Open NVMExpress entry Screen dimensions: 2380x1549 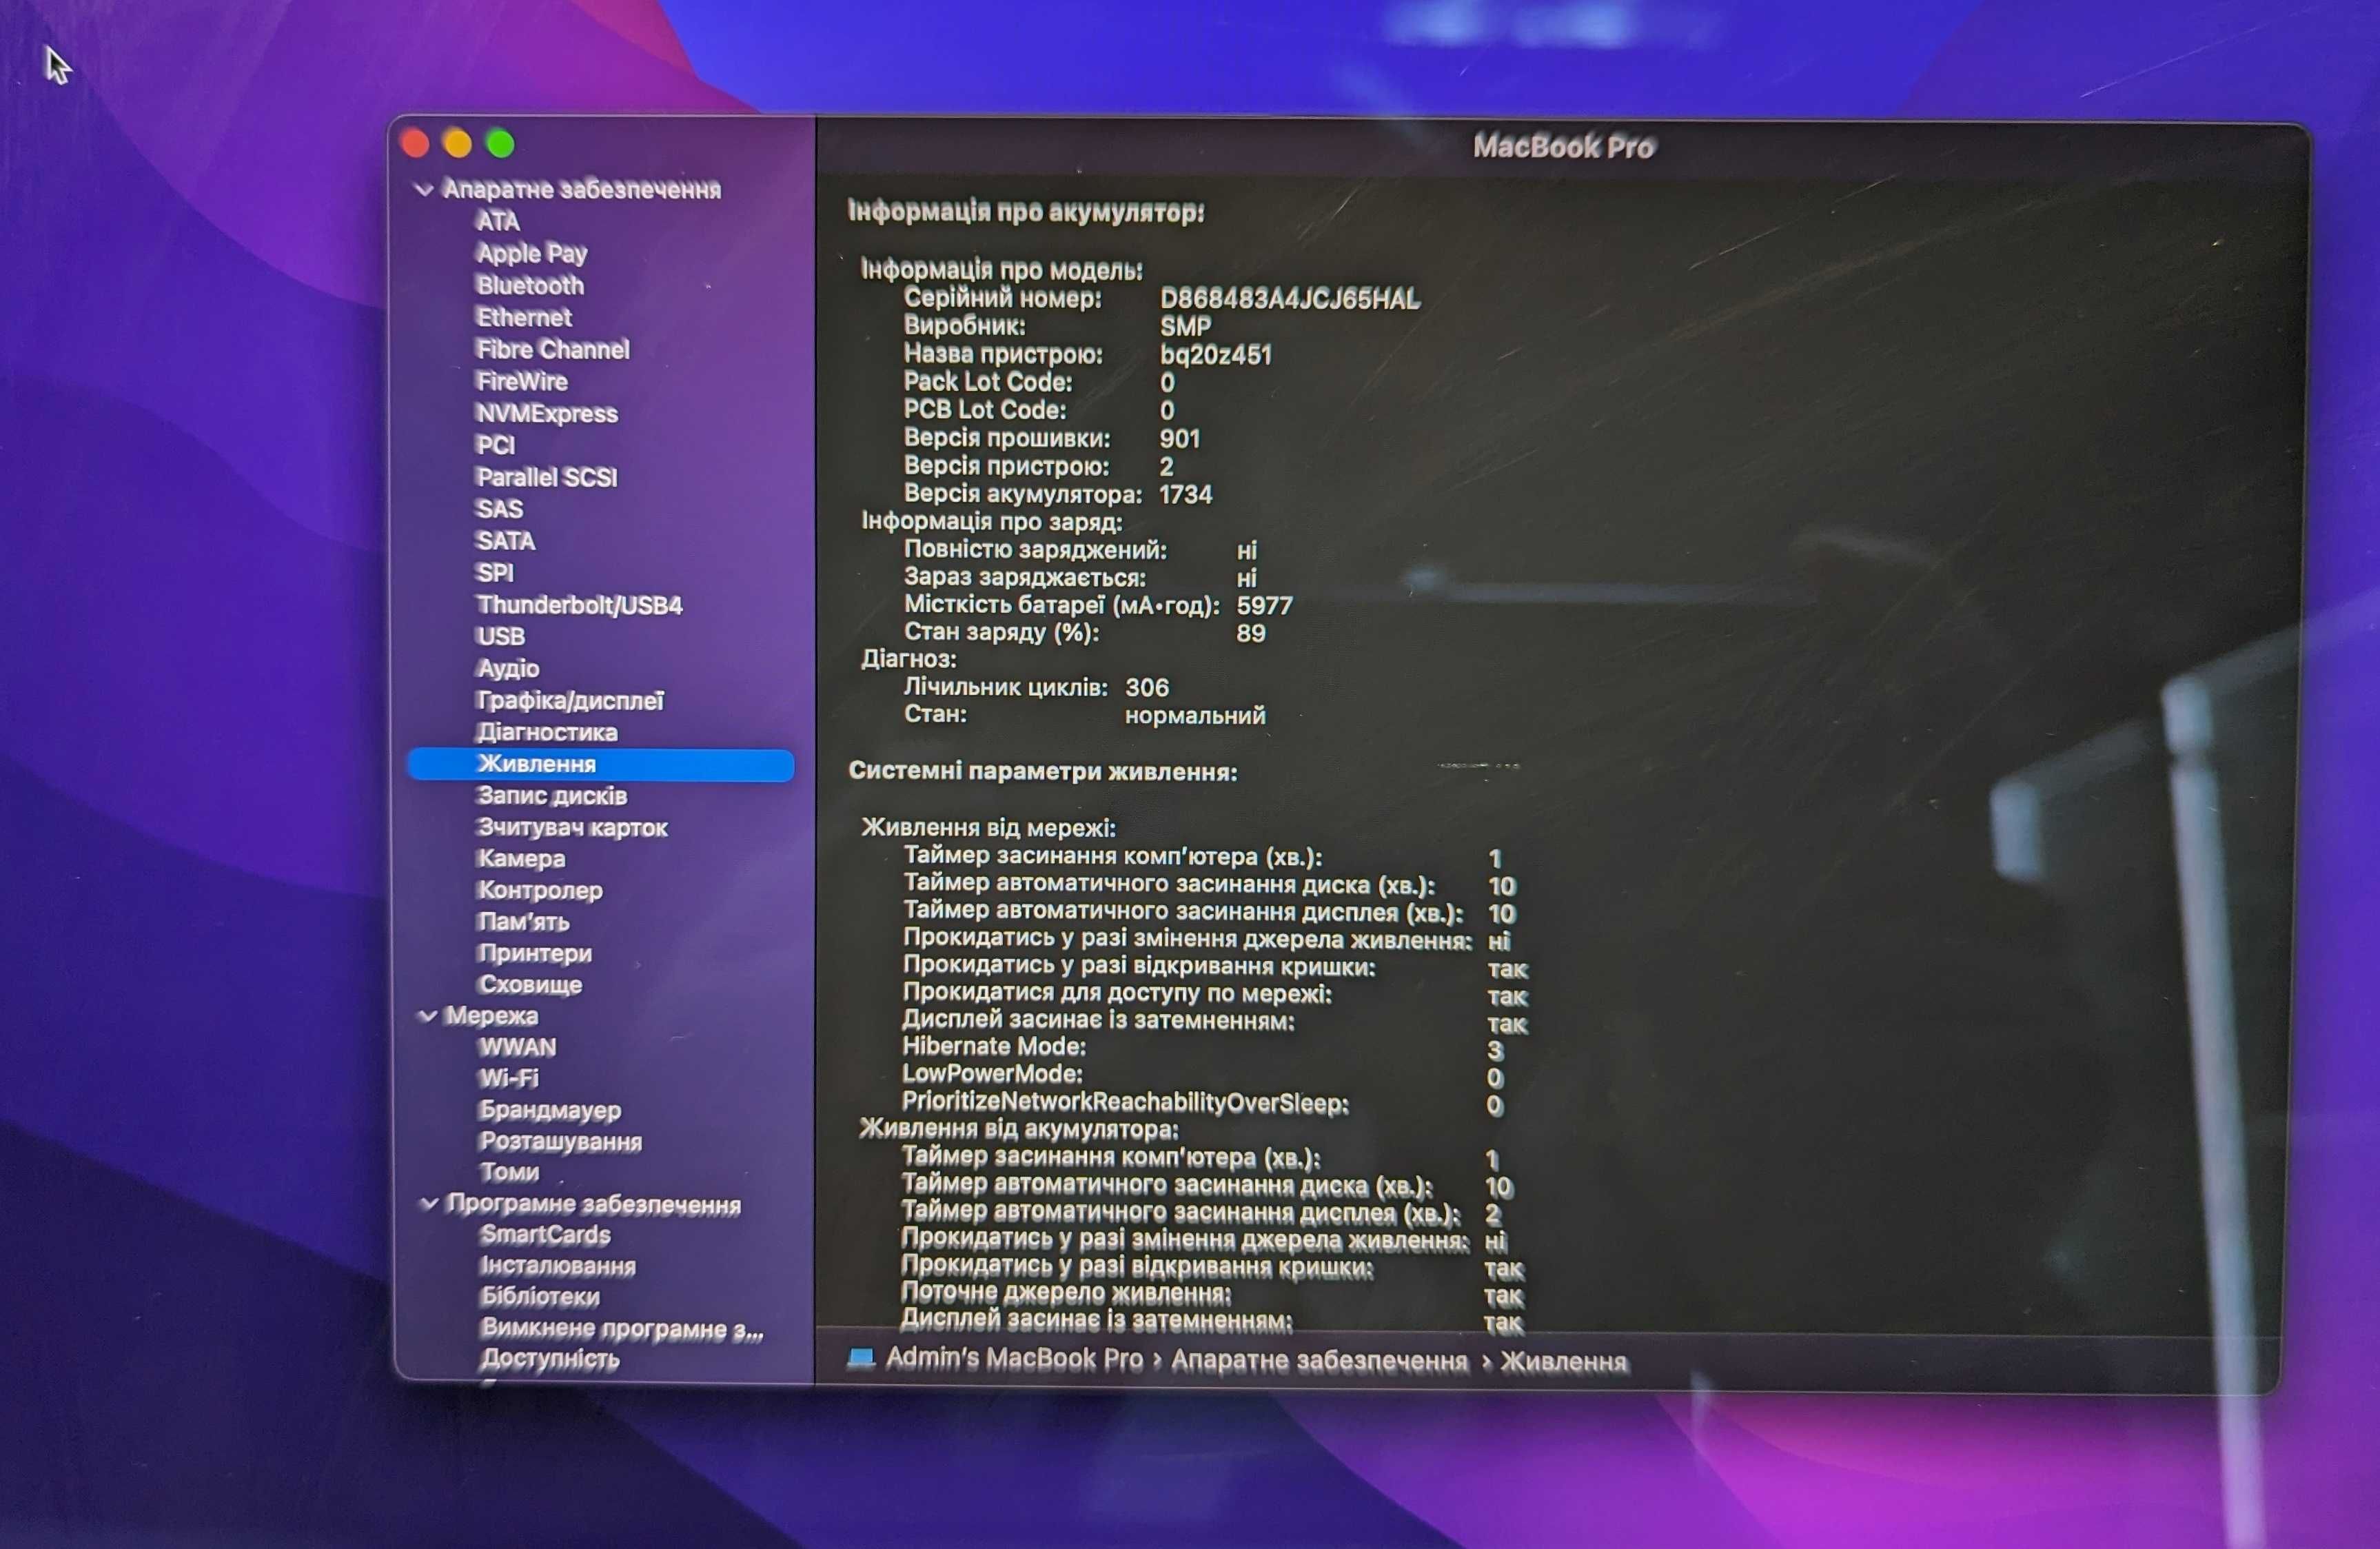click(546, 413)
